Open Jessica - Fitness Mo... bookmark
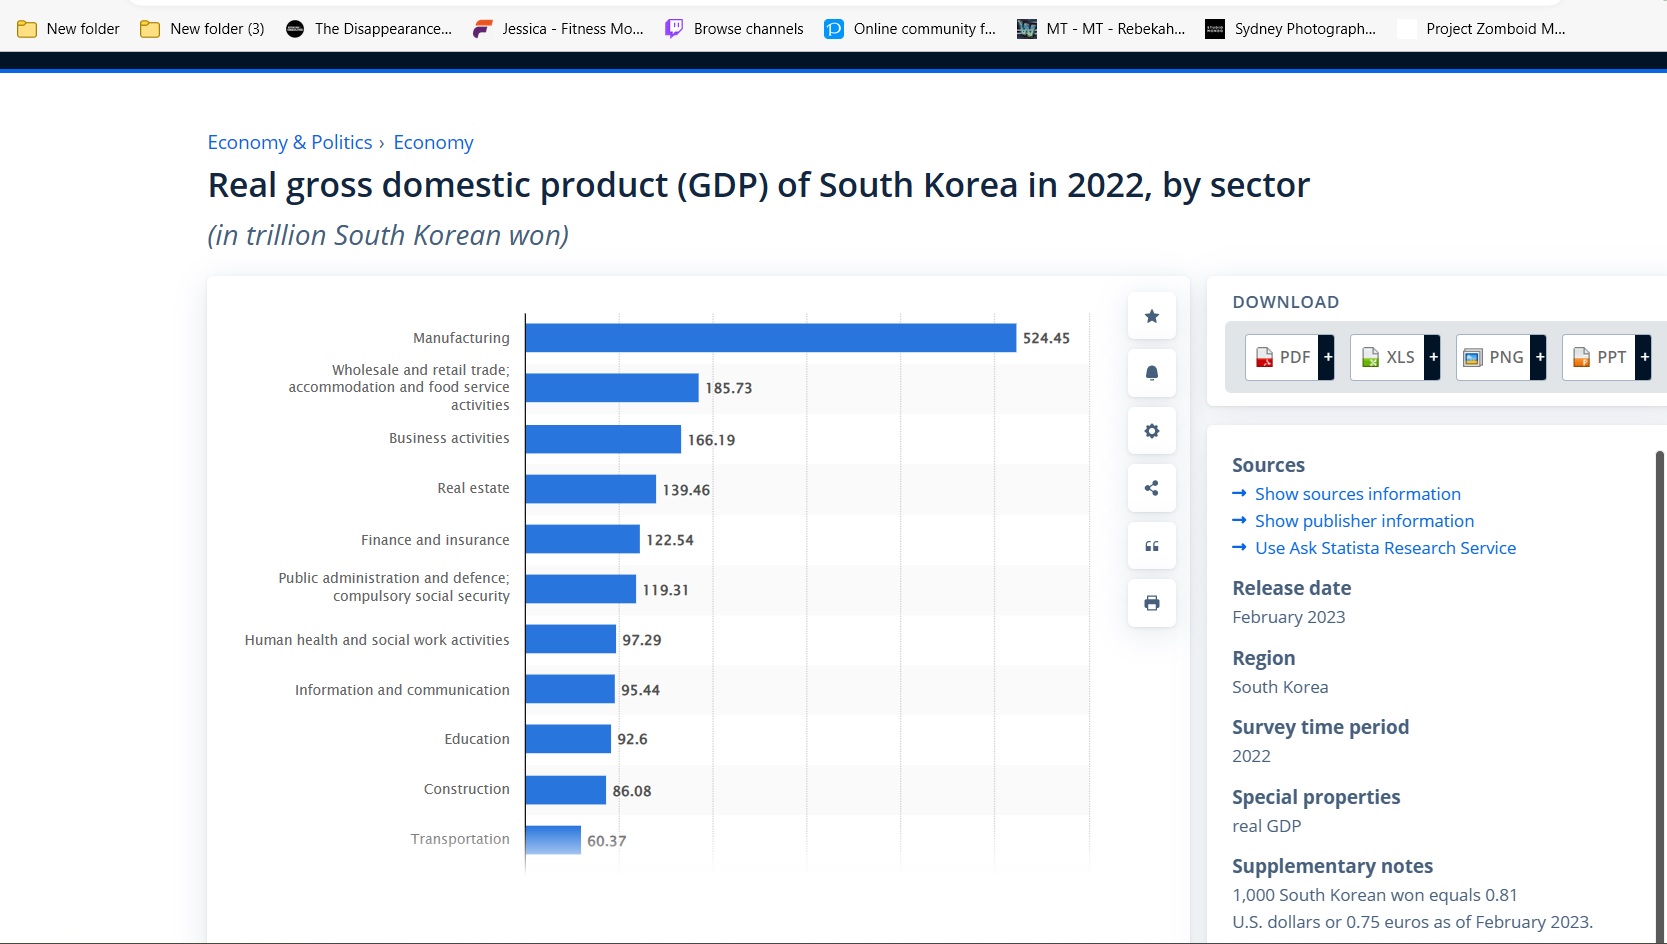The width and height of the screenshot is (1667, 944). point(558,29)
